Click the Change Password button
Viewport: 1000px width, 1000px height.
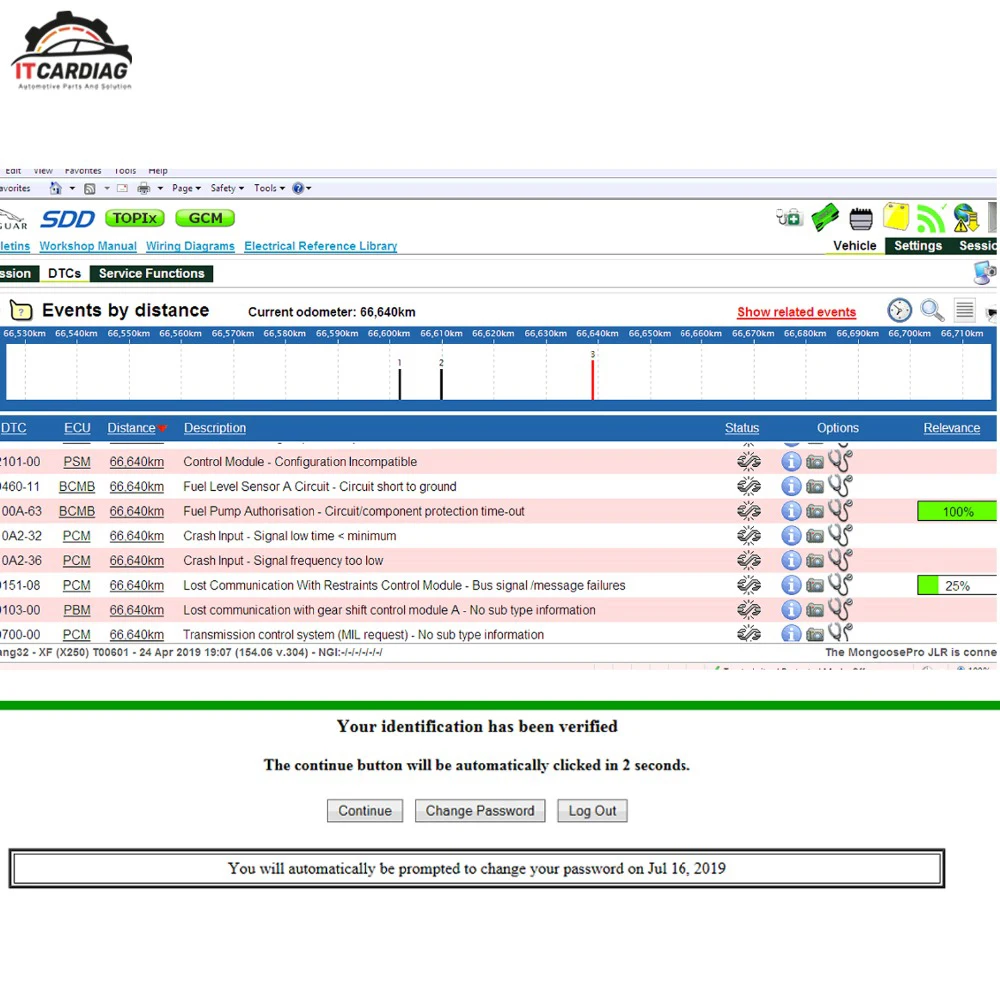480,811
